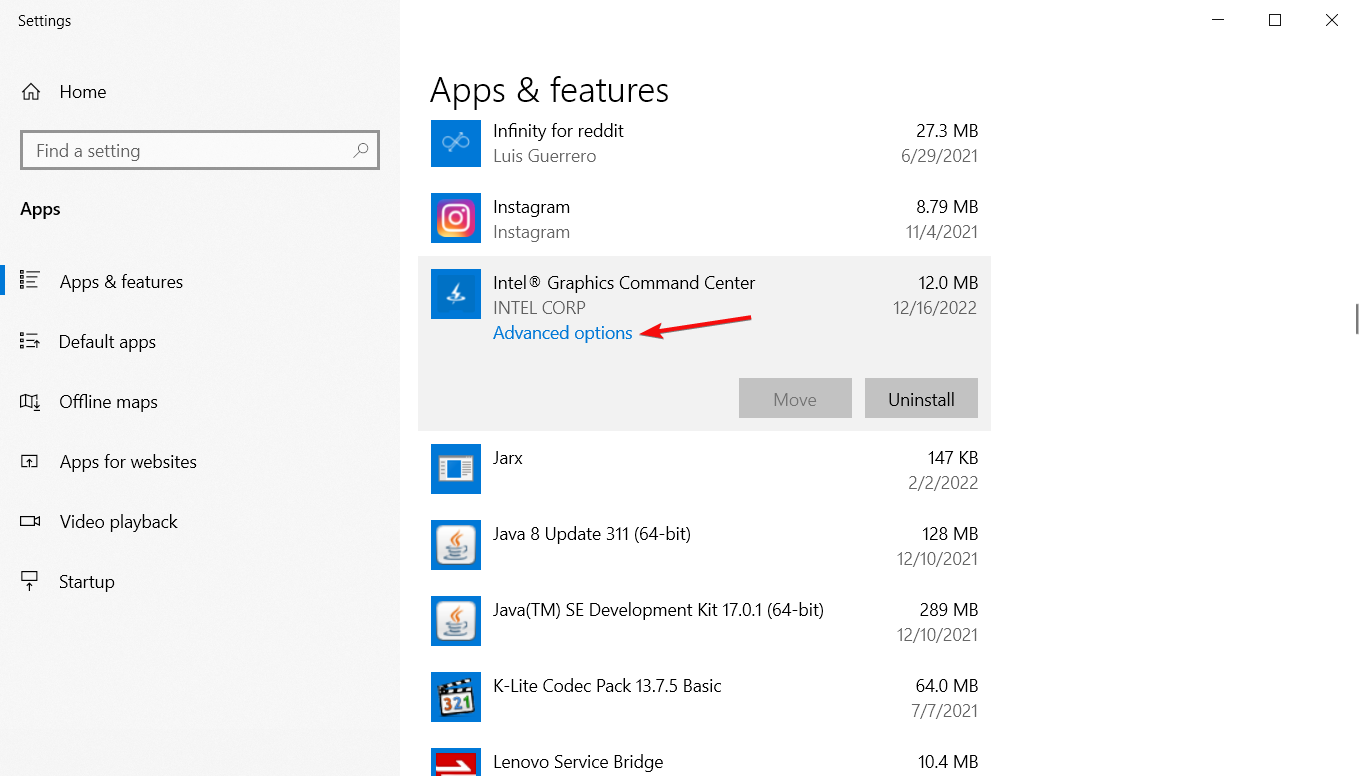Click the Default apps icon

[x=30, y=341]
